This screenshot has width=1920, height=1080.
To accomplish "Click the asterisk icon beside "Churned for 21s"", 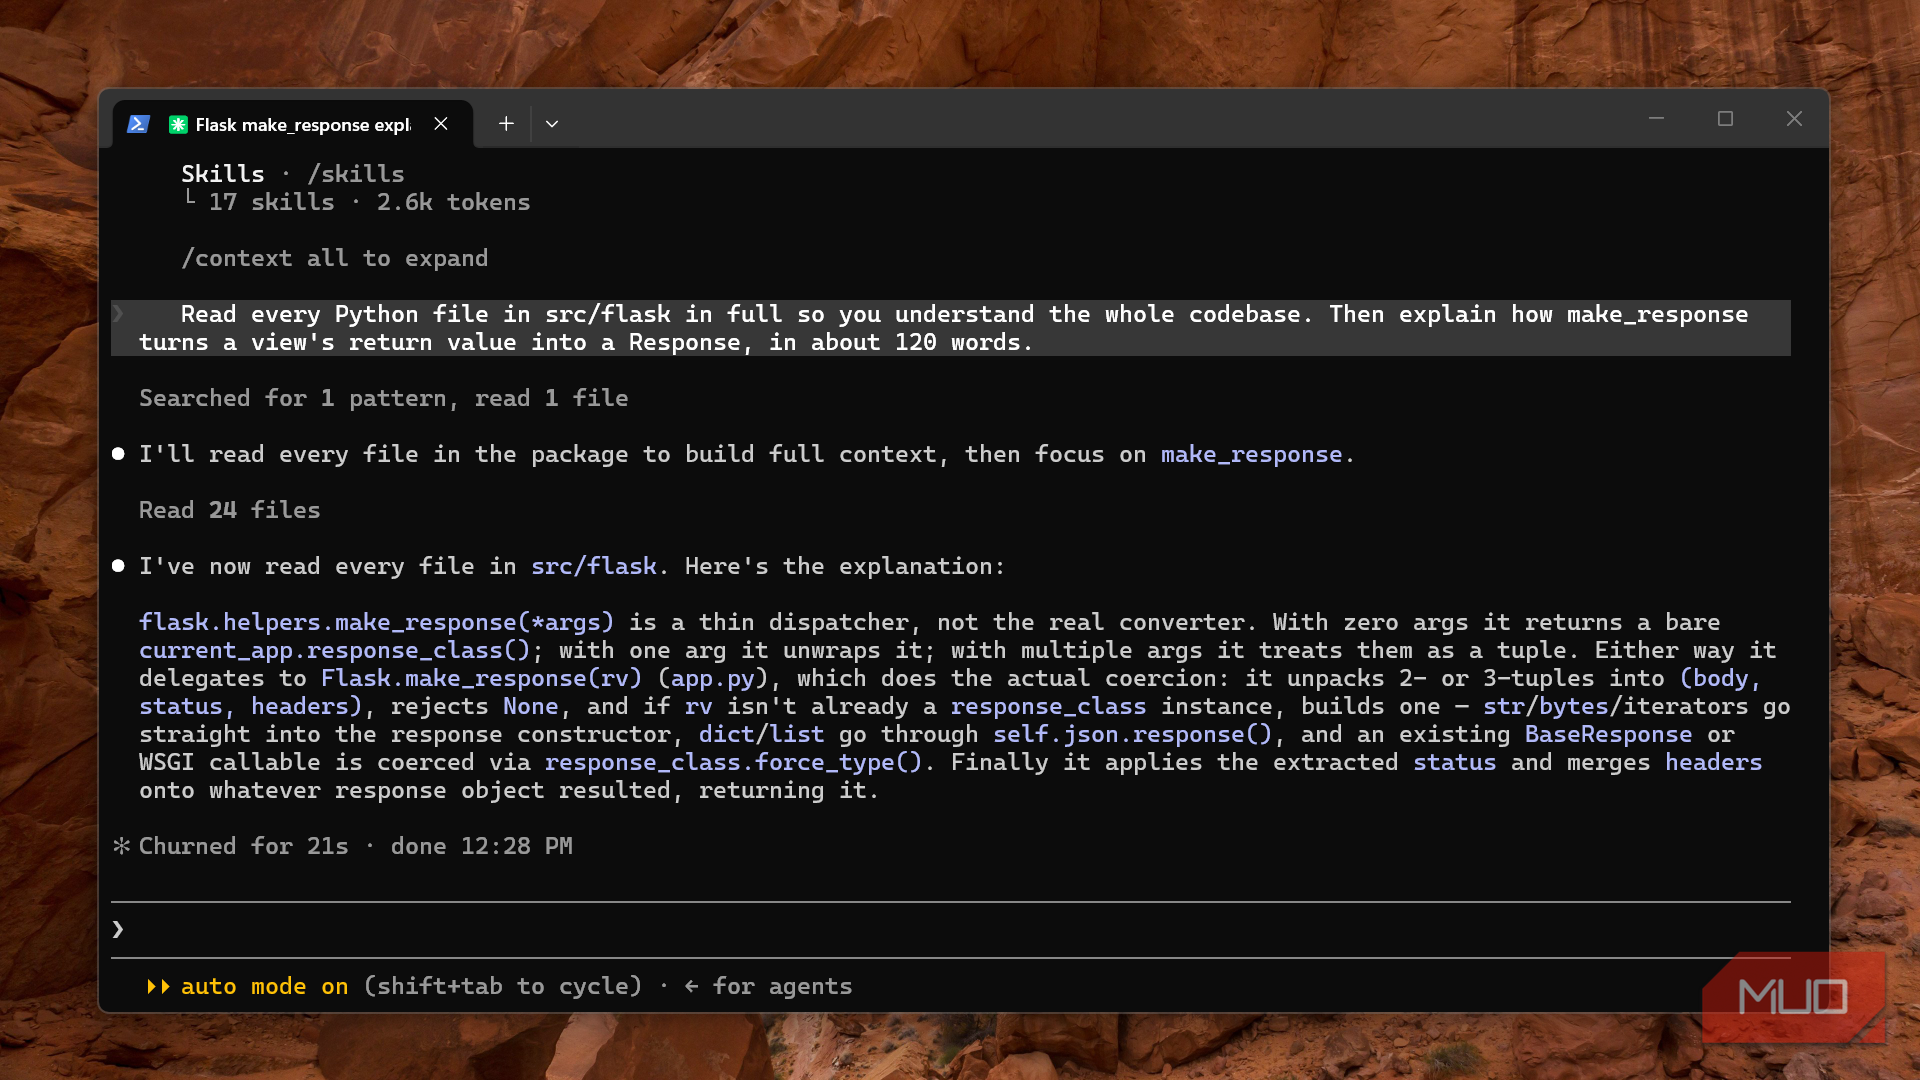I will click(121, 846).
